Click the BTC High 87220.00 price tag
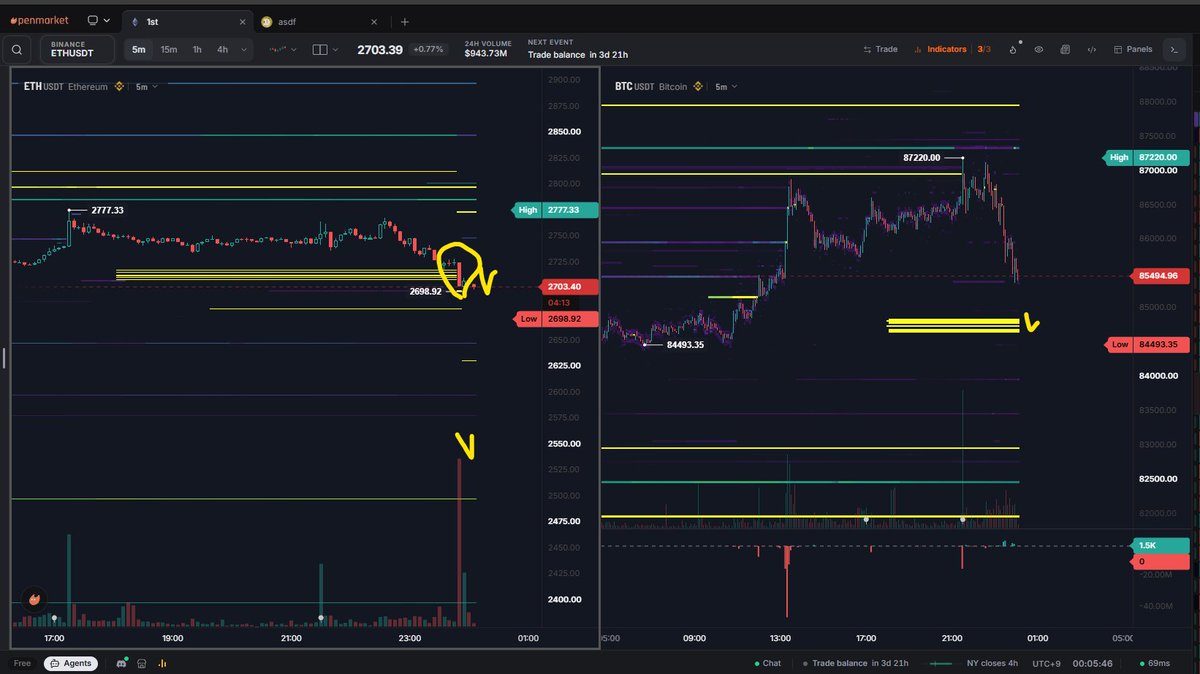The width and height of the screenshot is (1200, 674). 1146,157
